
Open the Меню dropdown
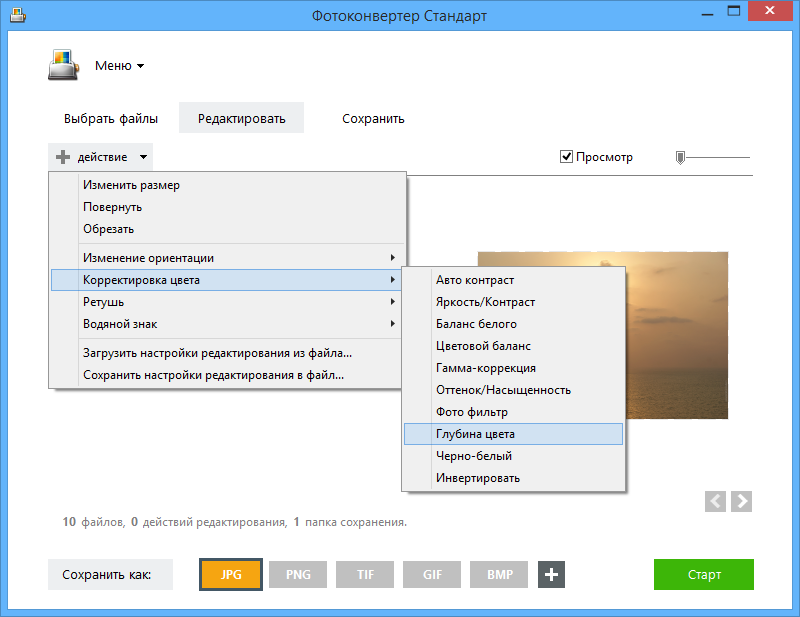point(119,66)
